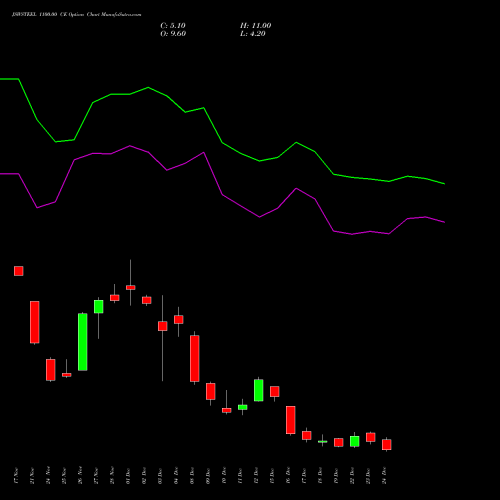The height and width of the screenshot is (500, 500).
Task: Click the '15 Dec' date label
Action: (272, 476)
